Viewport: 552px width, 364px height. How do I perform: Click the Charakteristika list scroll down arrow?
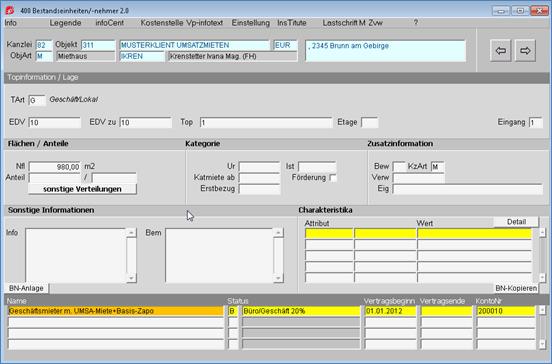[x=542, y=278]
